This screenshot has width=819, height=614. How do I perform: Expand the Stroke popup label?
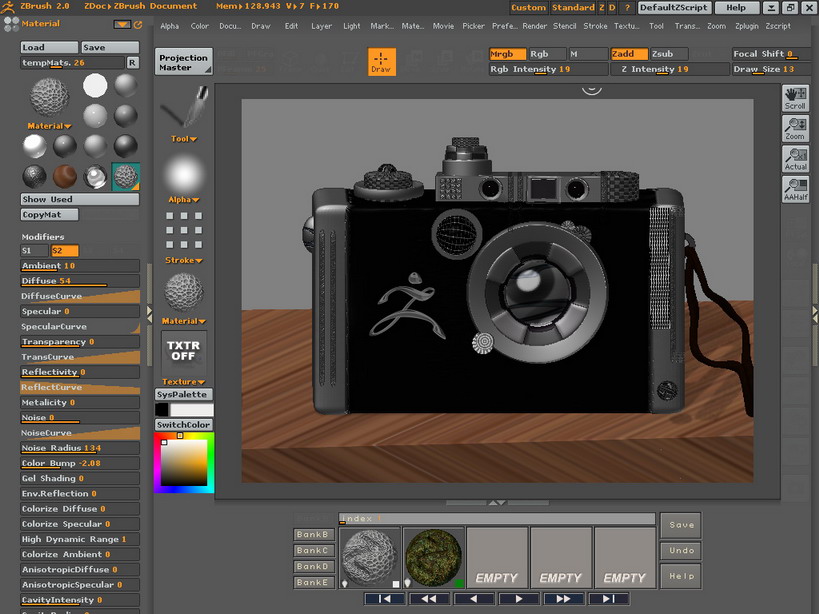(x=184, y=260)
